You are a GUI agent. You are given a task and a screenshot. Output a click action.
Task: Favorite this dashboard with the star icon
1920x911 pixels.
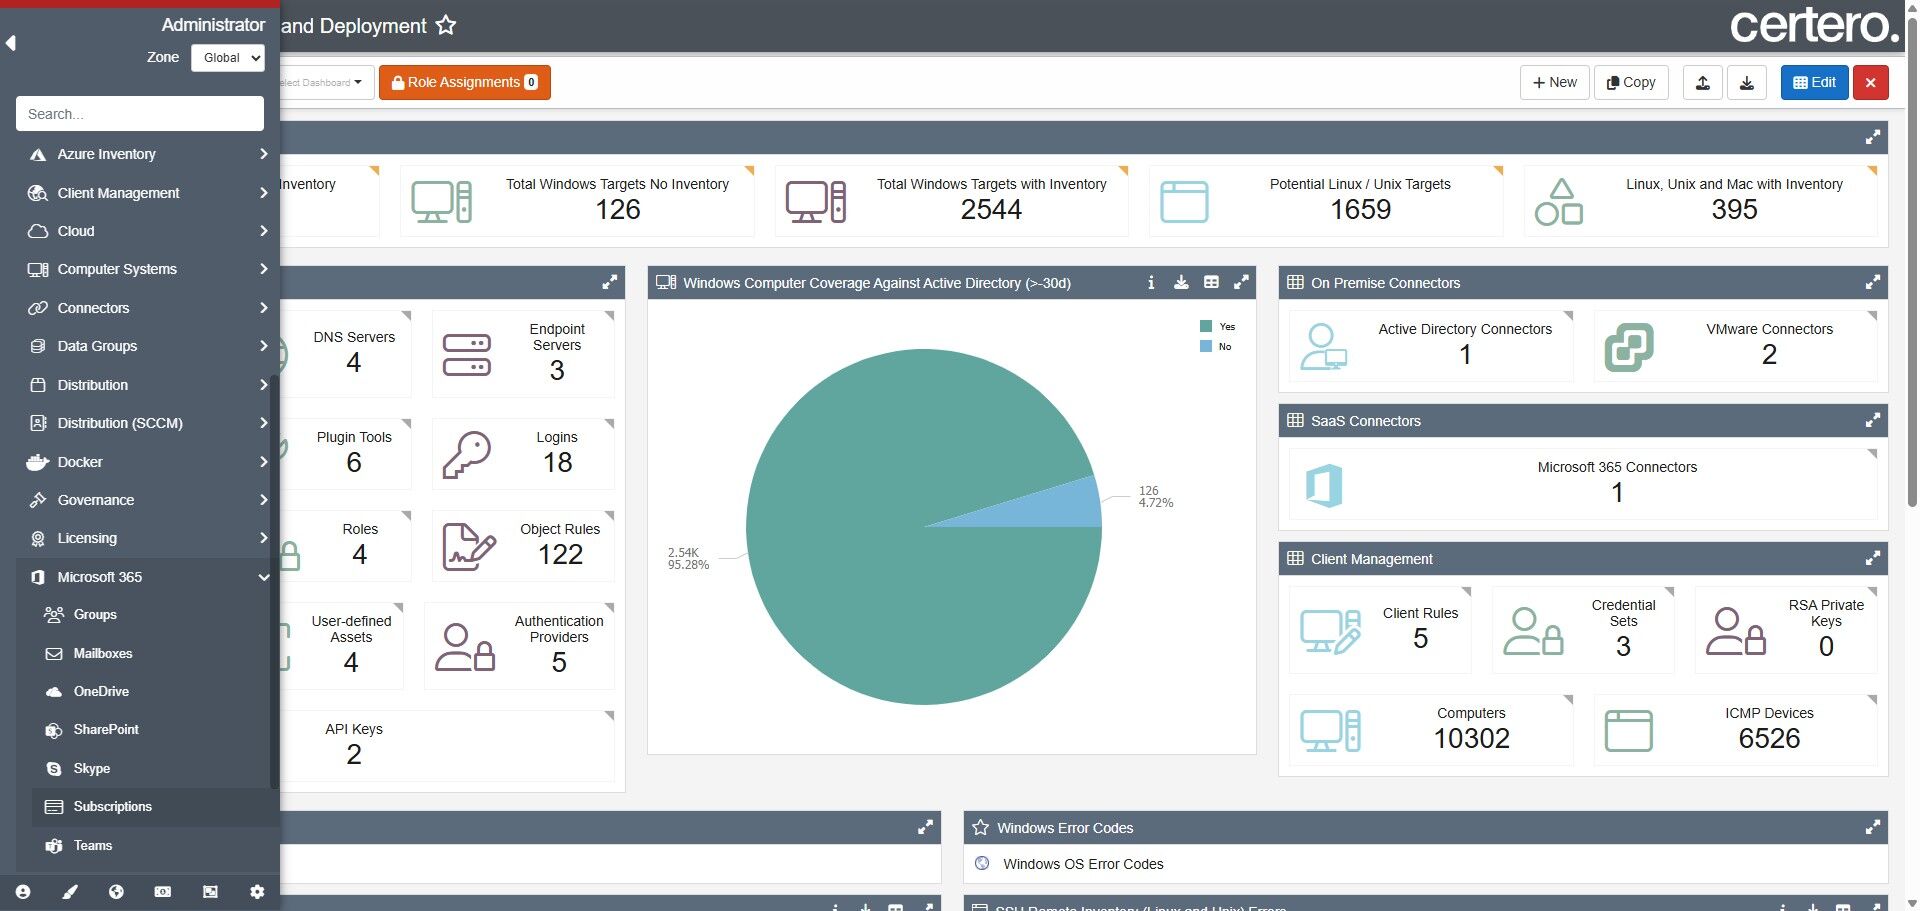click(446, 26)
